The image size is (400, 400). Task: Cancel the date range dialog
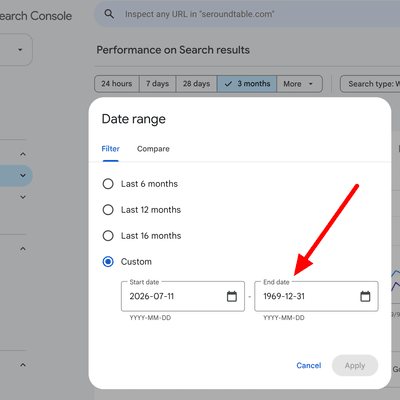(x=309, y=365)
